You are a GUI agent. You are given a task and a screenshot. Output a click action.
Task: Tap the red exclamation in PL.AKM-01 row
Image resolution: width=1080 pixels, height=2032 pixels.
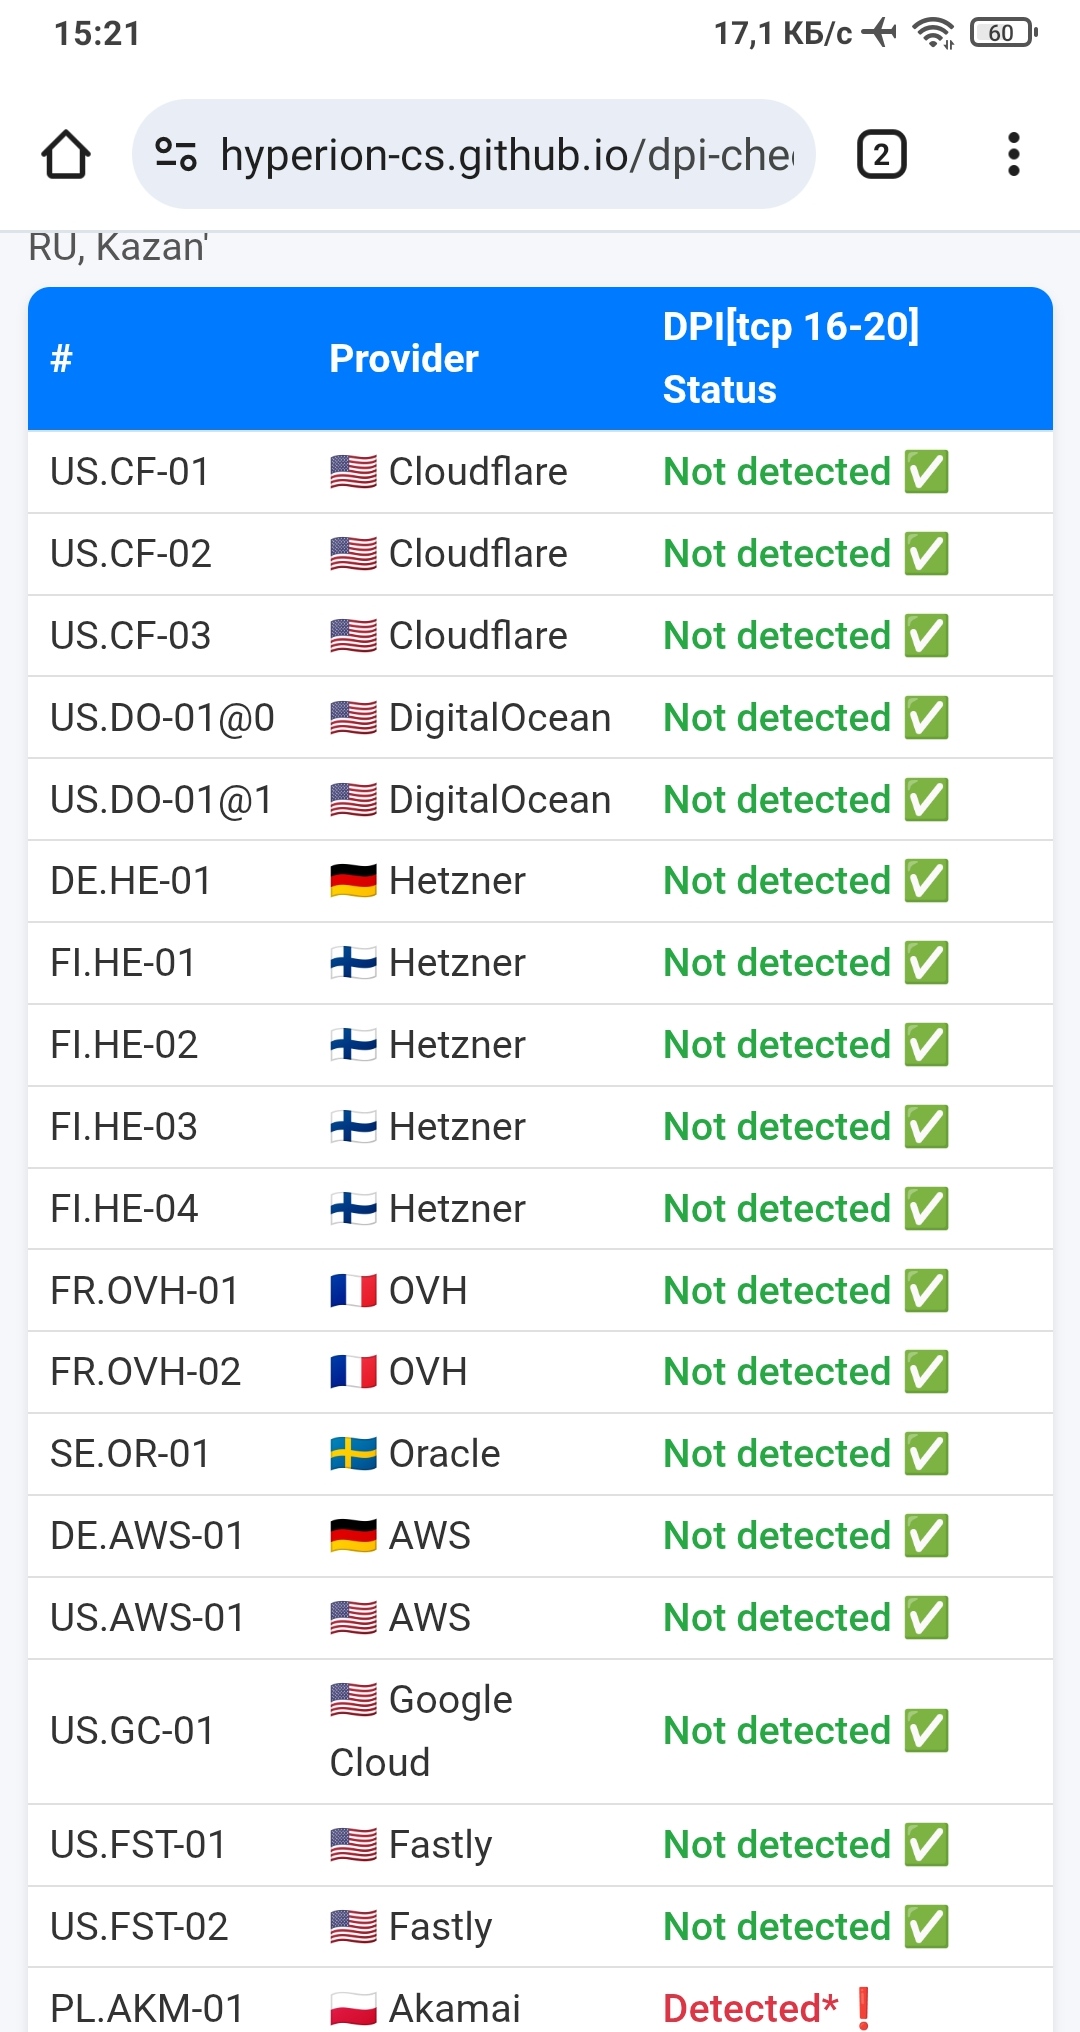point(864,2007)
